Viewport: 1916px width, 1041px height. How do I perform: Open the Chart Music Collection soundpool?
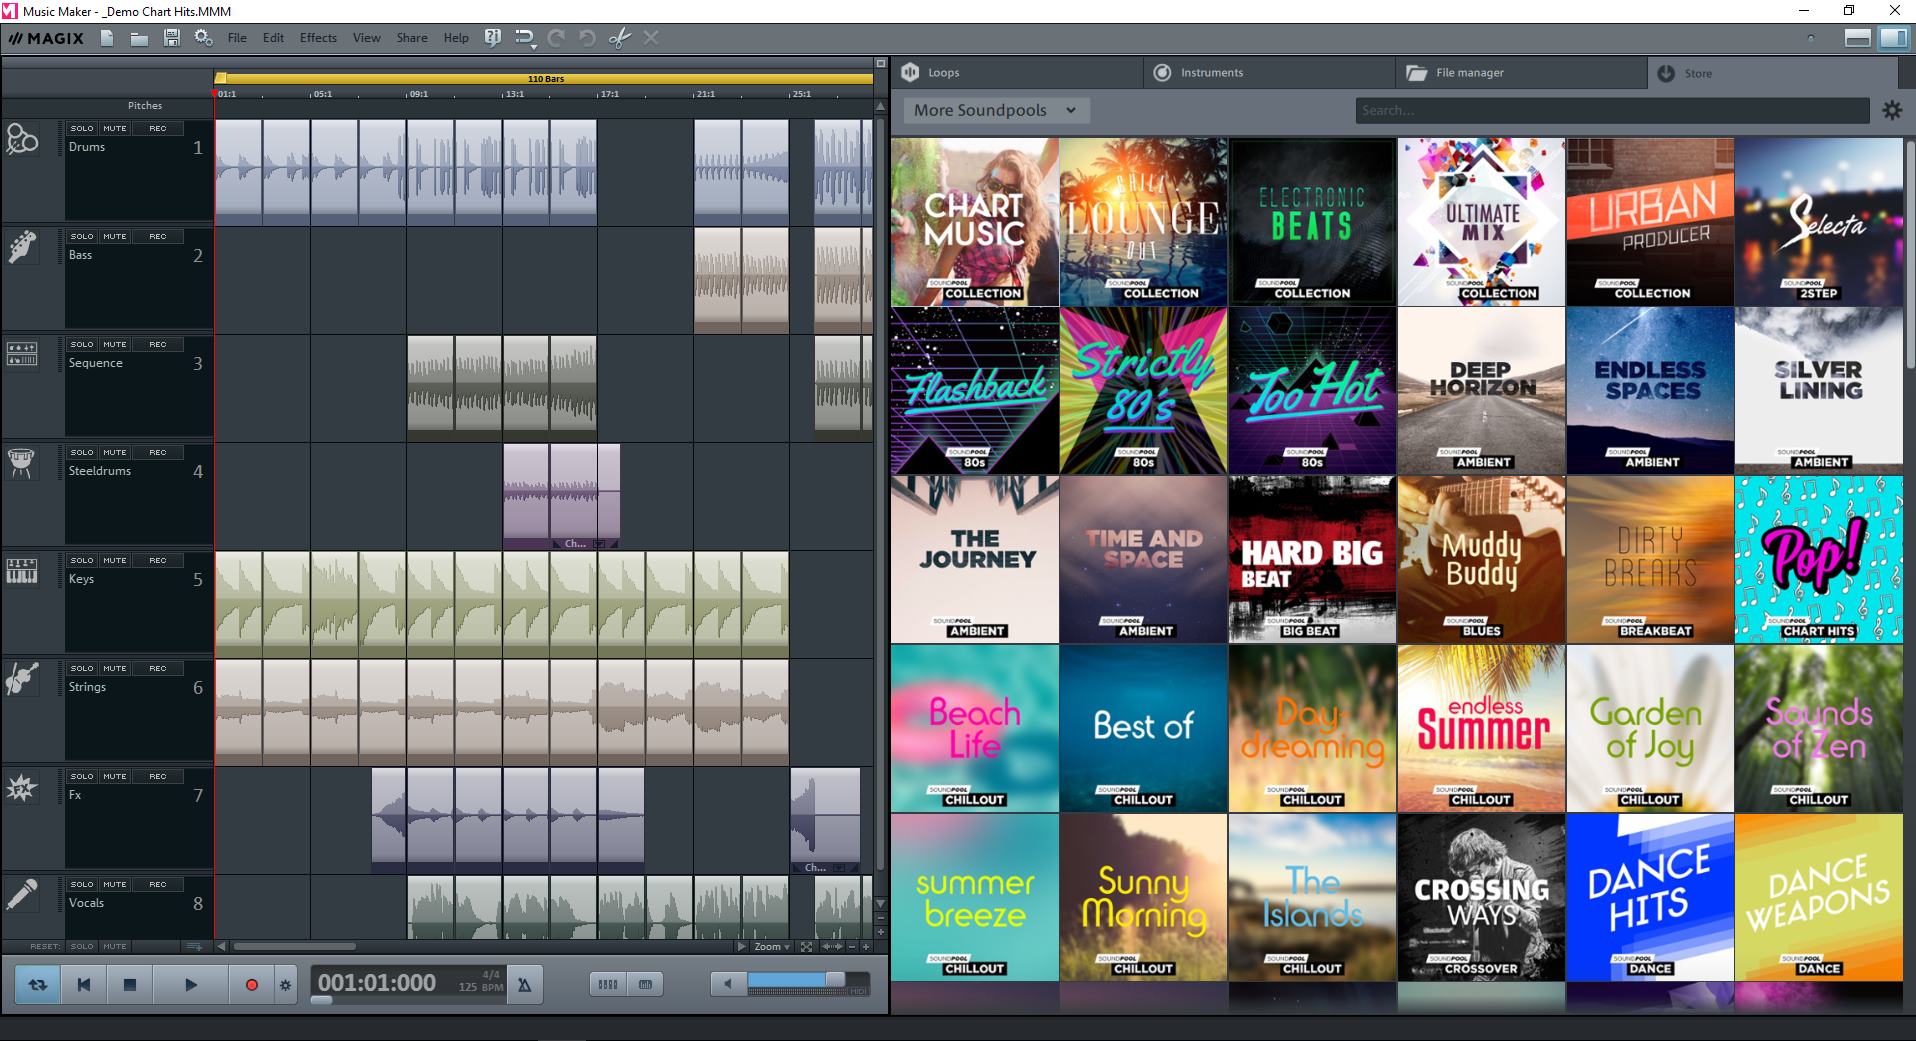975,222
